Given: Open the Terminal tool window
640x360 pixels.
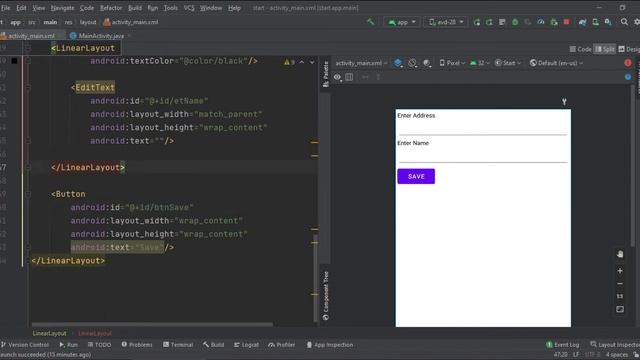Looking at the screenshot, I should [178, 345].
